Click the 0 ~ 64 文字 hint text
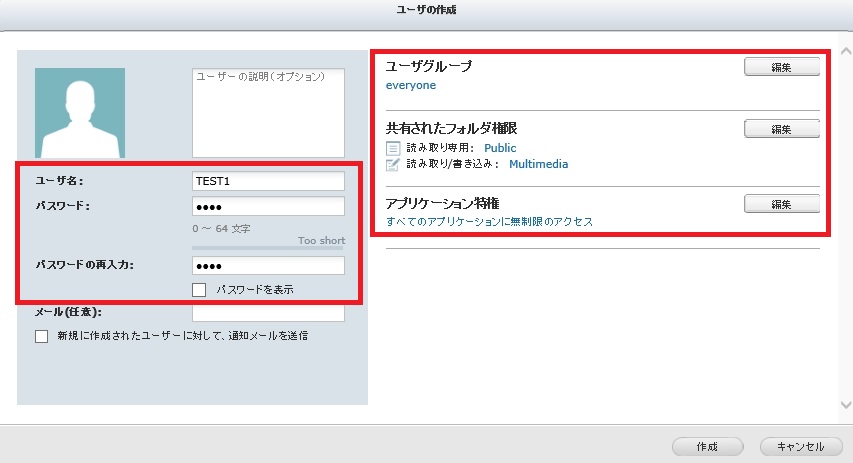 (x=221, y=229)
